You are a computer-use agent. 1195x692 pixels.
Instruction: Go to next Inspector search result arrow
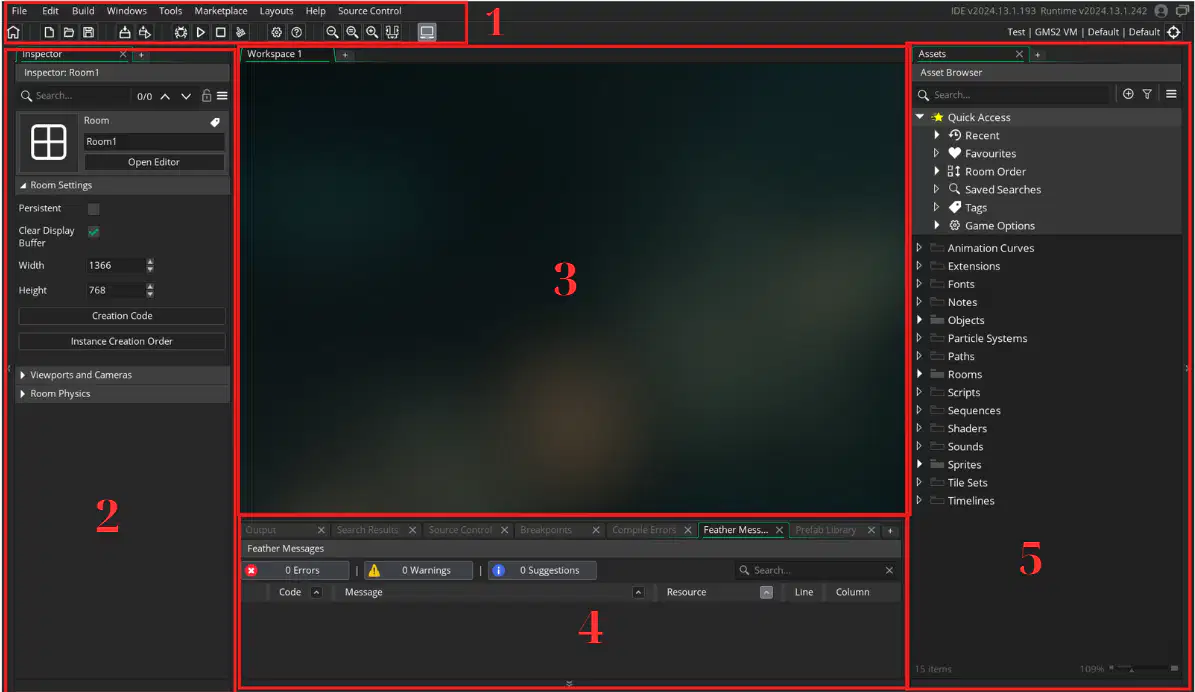(186, 96)
